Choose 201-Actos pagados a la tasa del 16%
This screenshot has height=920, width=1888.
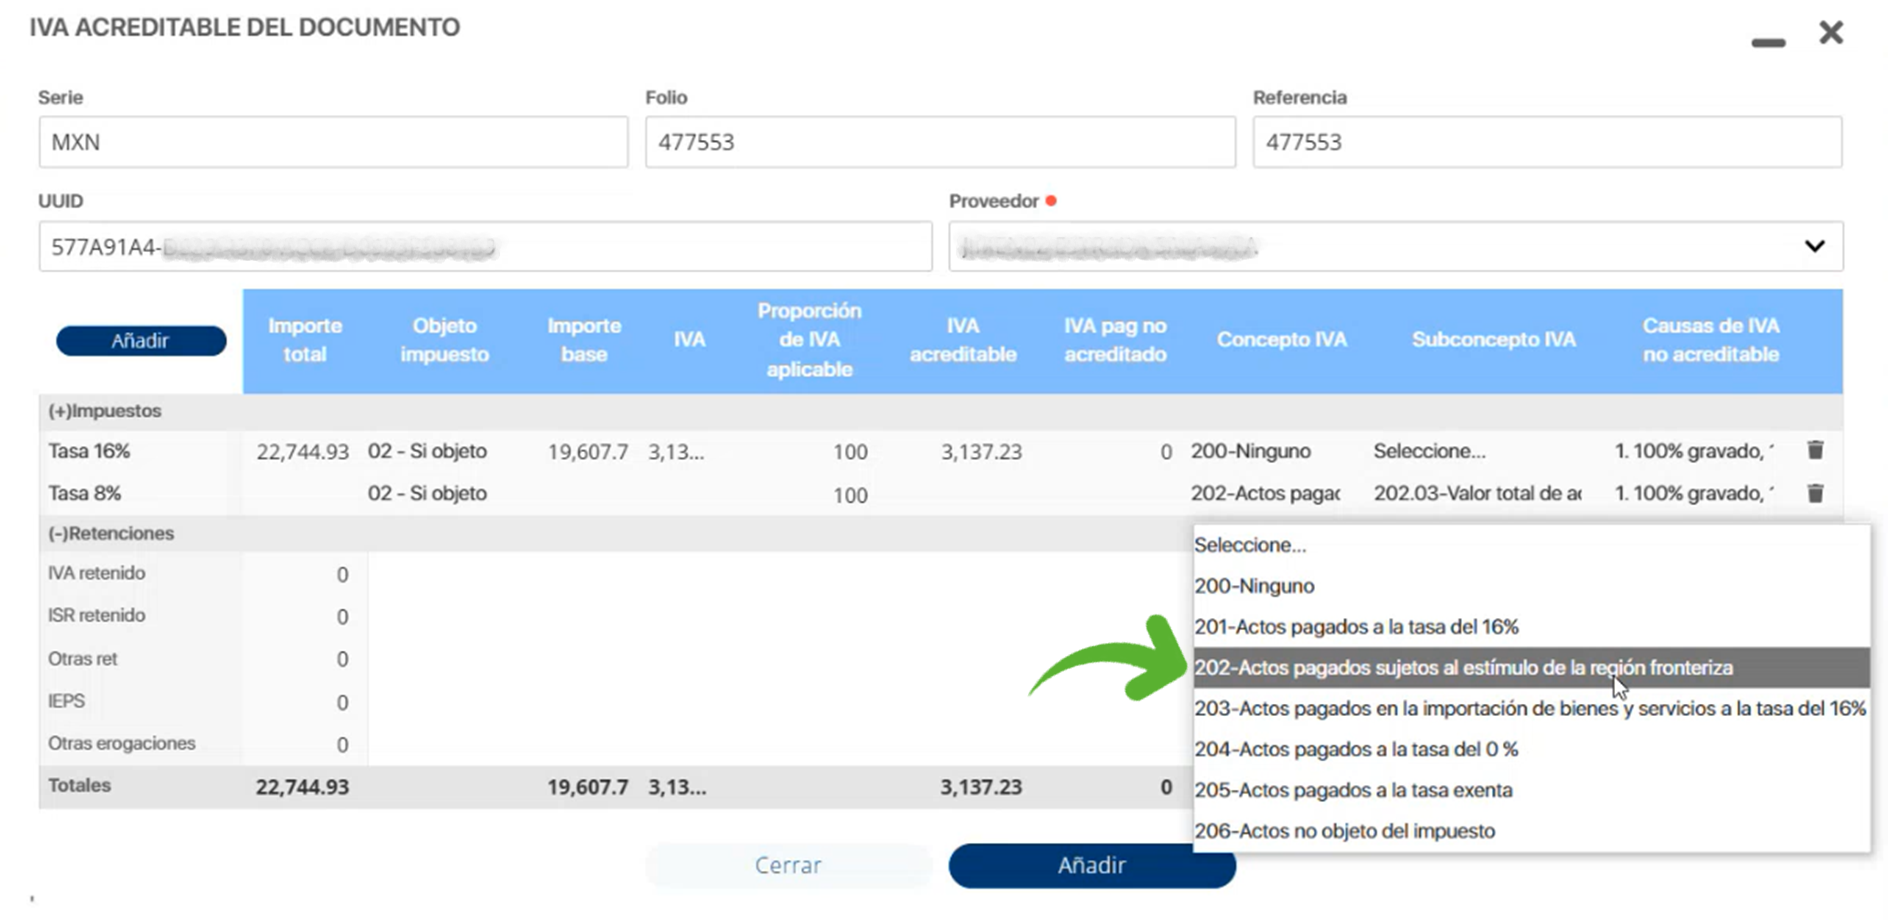[x=1356, y=627]
